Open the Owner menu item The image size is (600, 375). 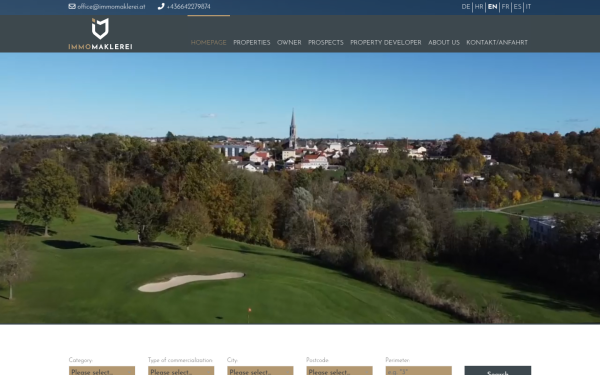[x=289, y=42]
